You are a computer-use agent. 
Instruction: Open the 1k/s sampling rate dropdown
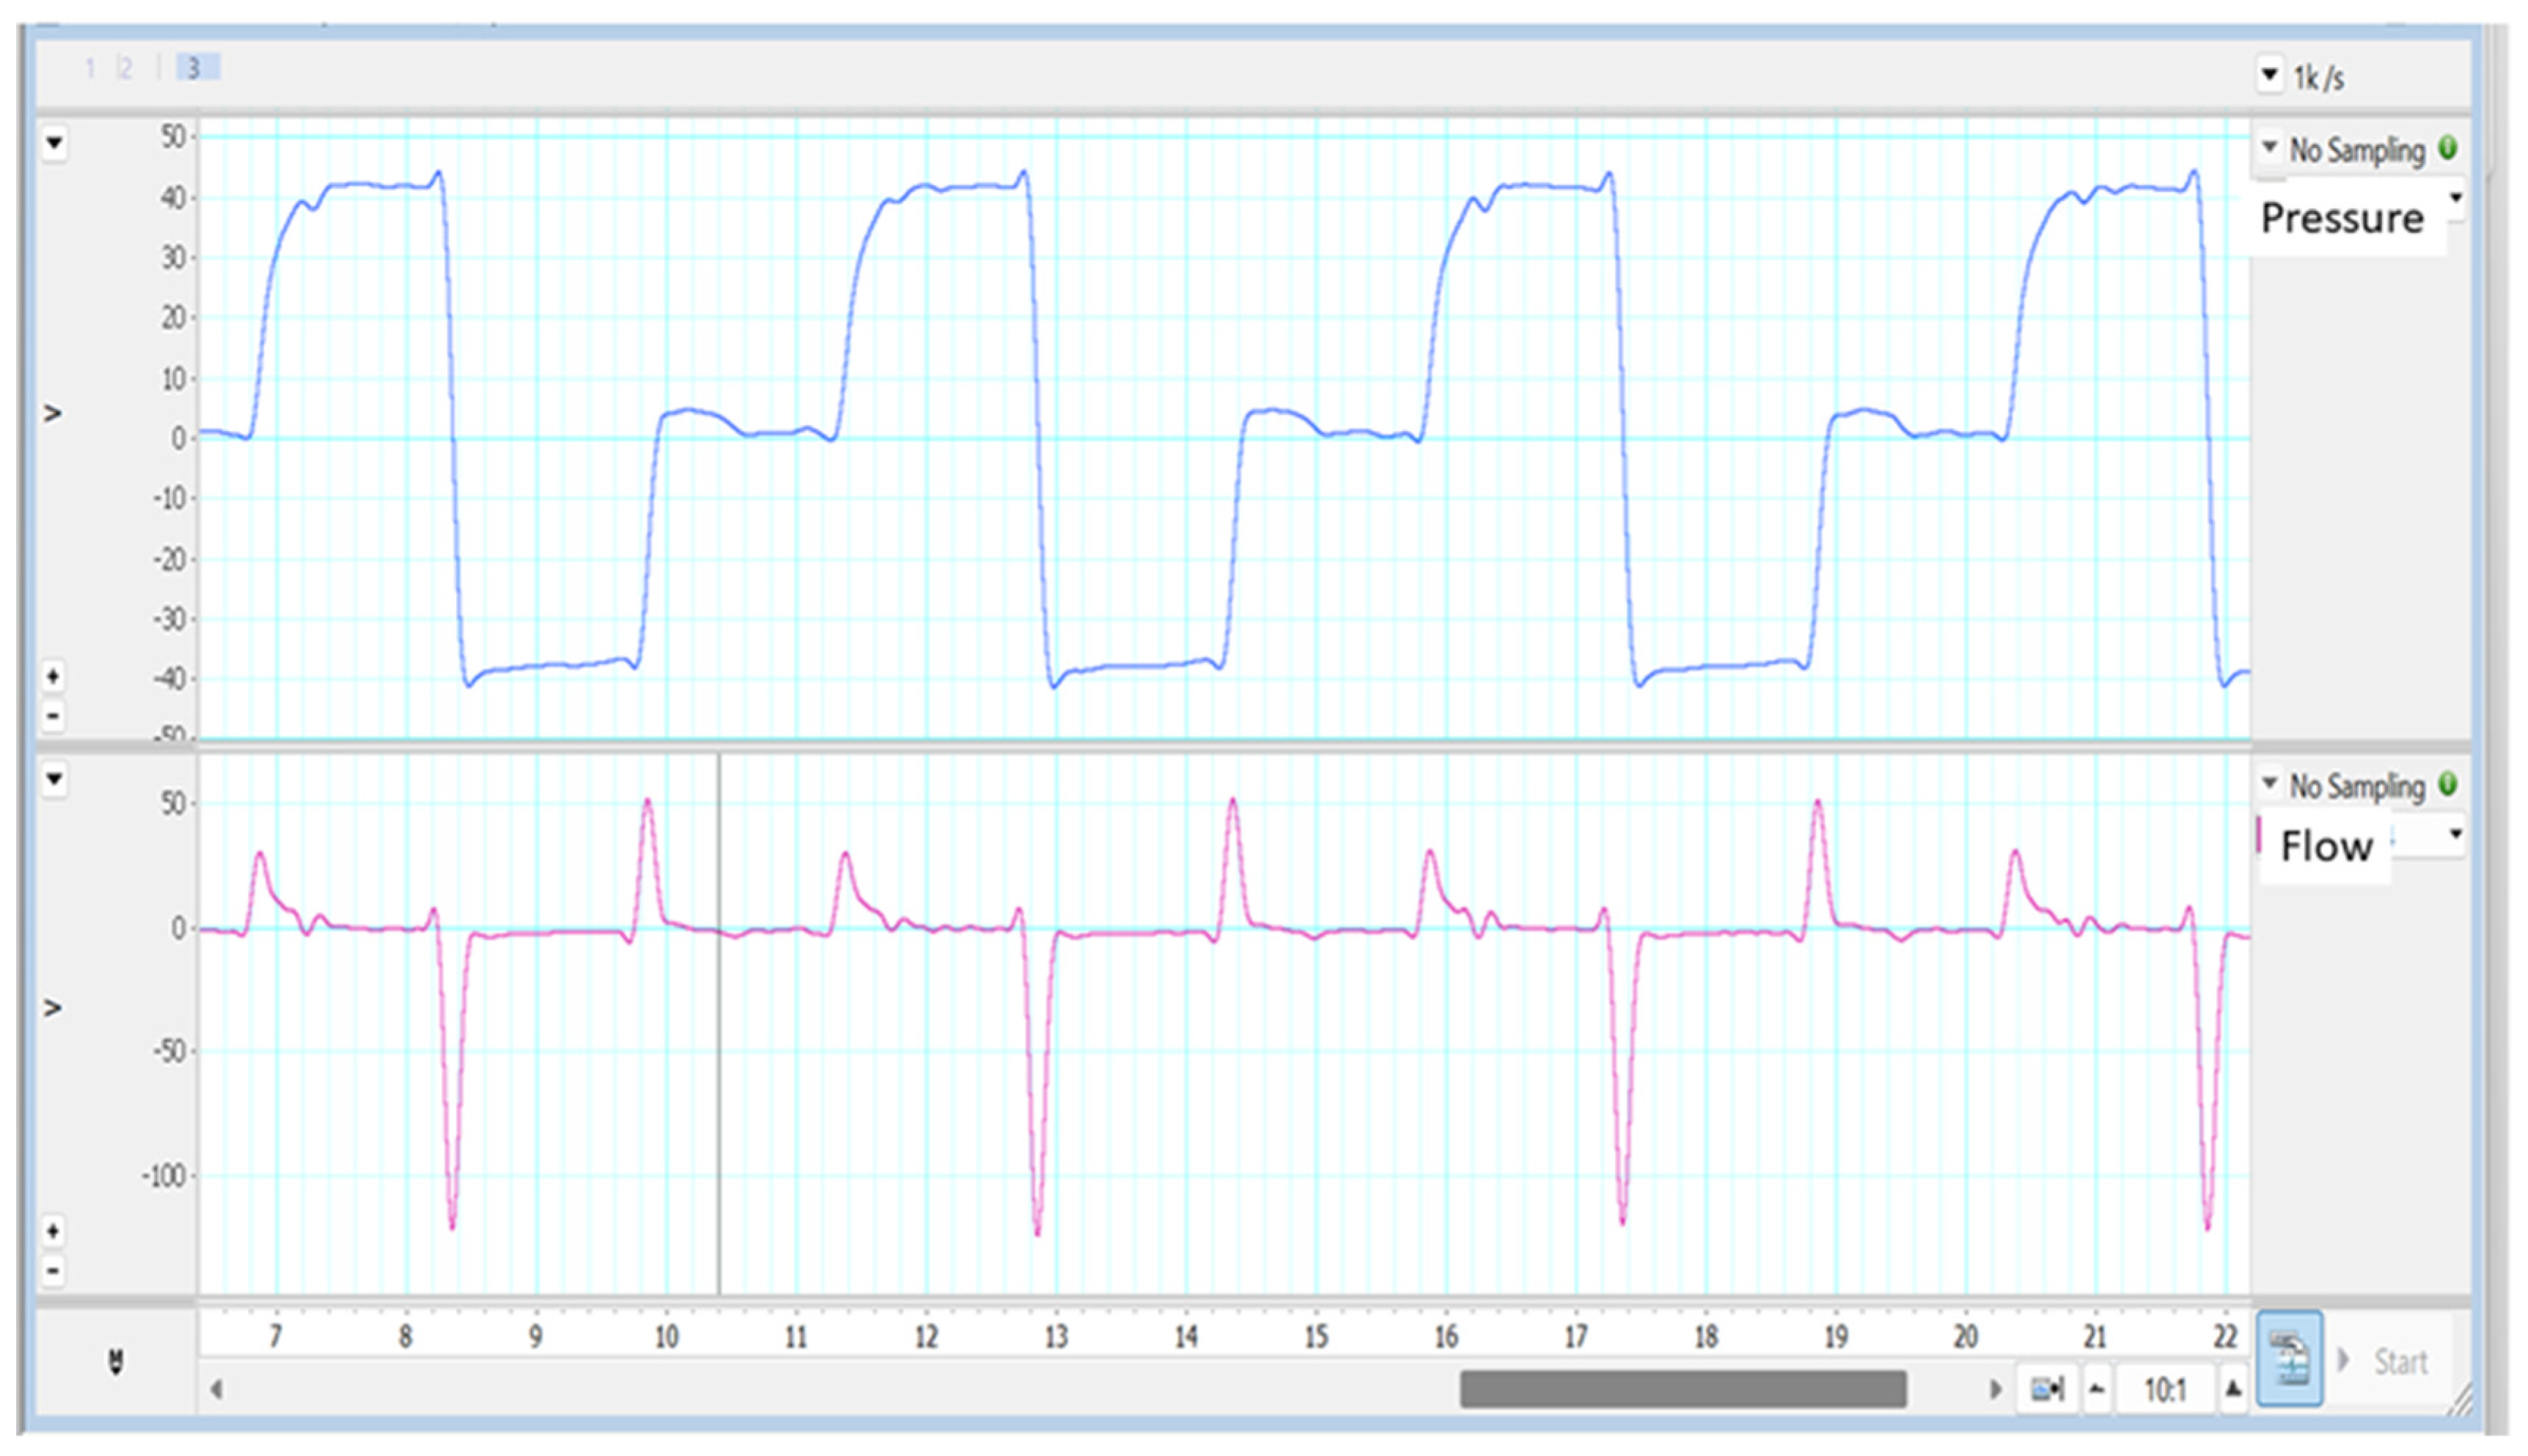[2269, 75]
